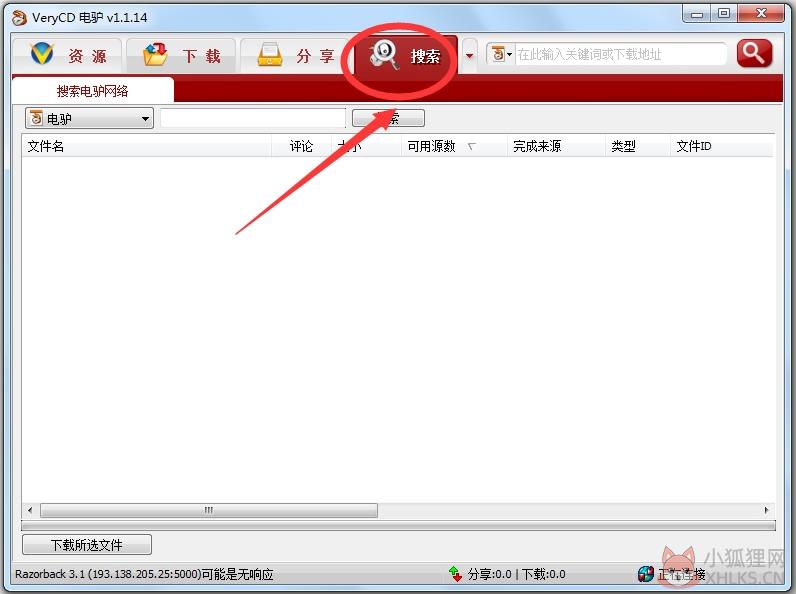Sort by 类型 column header
This screenshot has width=796, height=594.
[x=638, y=146]
